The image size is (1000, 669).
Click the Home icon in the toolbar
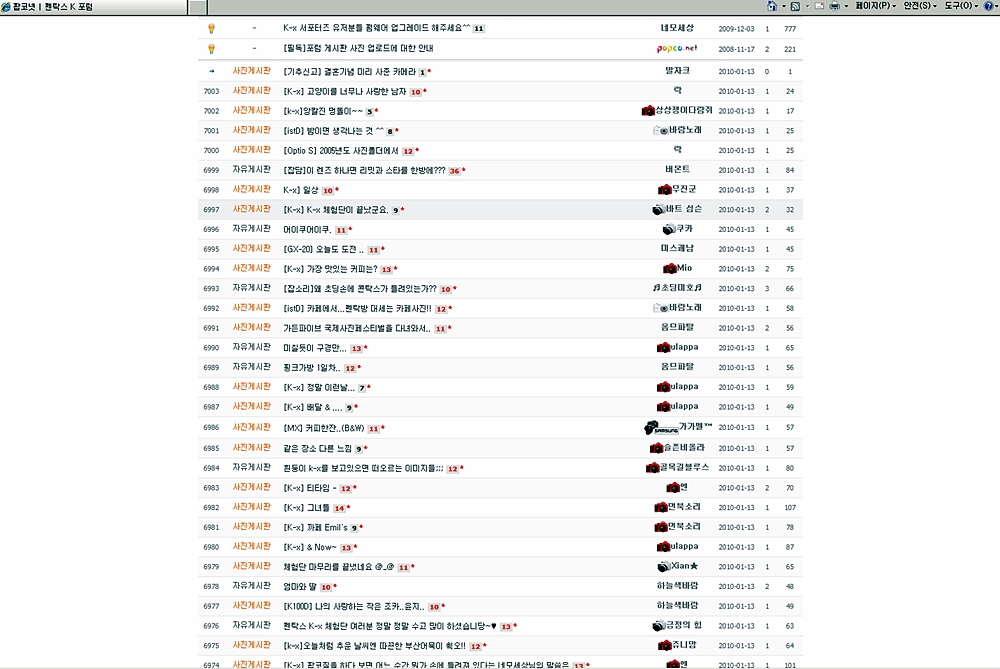pos(771,6)
